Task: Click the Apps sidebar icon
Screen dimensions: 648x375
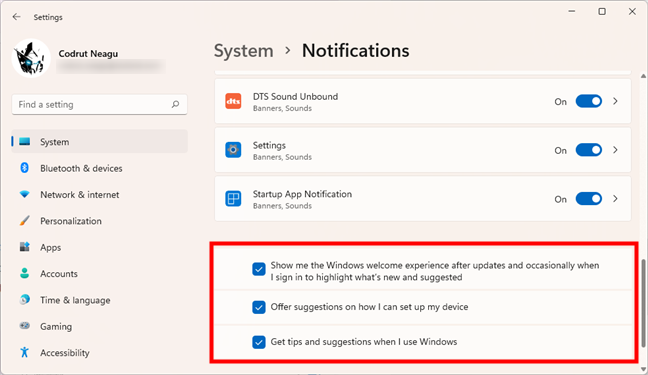Action: 25,247
